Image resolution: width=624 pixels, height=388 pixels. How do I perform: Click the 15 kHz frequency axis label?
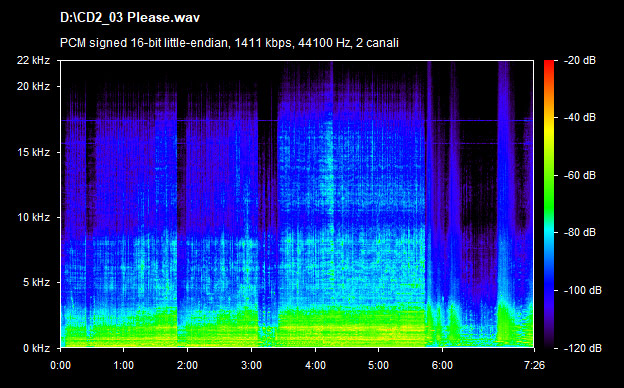pyautogui.click(x=33, y=152)
